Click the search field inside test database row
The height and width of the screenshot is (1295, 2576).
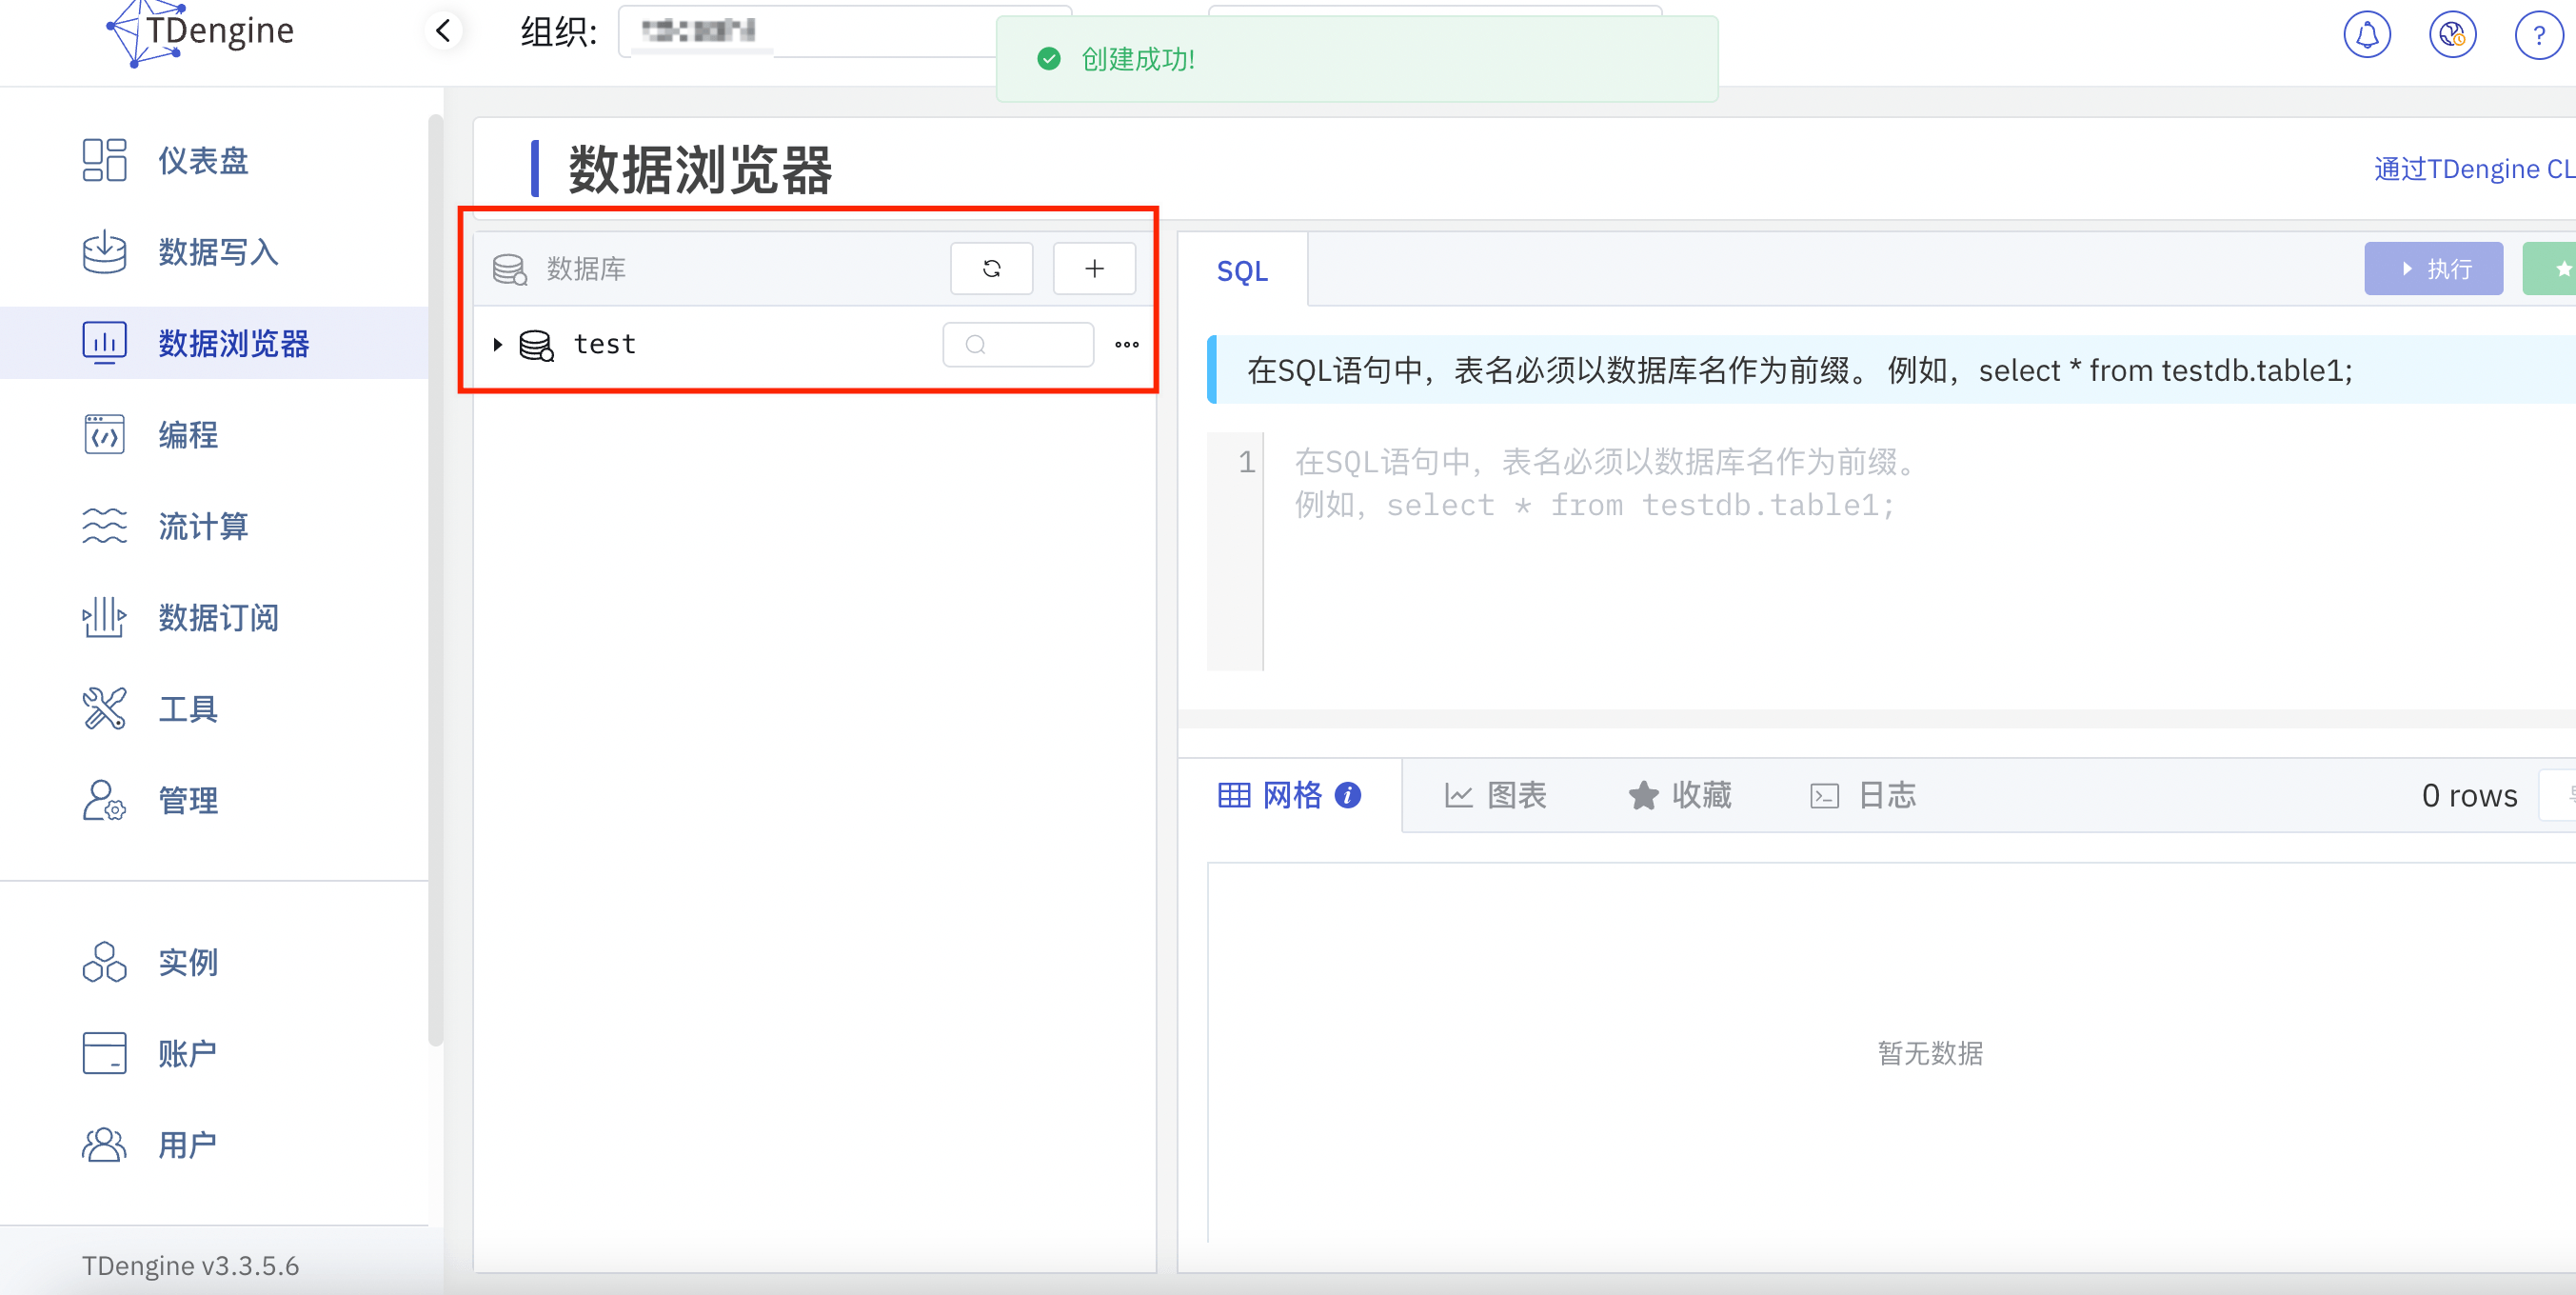tap(1018, 344)
